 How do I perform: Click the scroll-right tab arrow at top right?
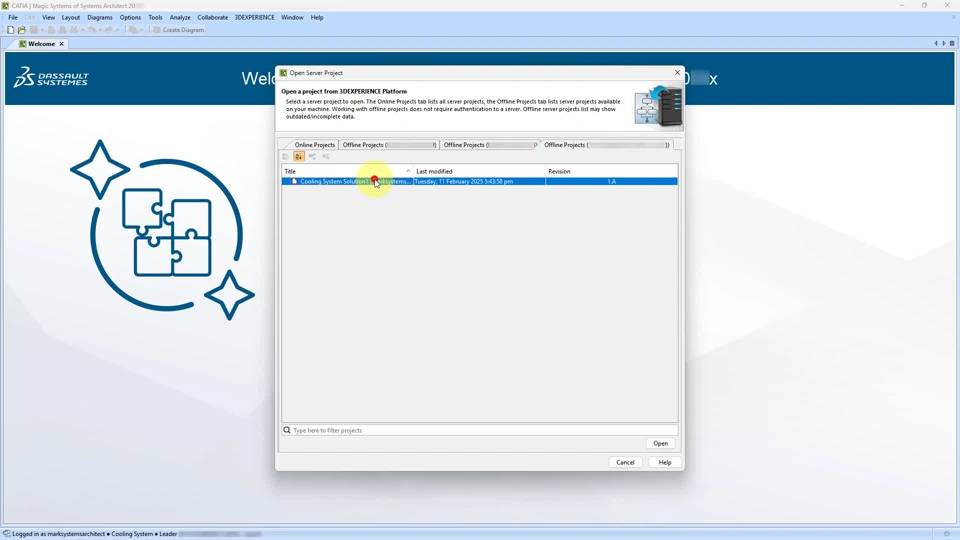coord(943,43)
